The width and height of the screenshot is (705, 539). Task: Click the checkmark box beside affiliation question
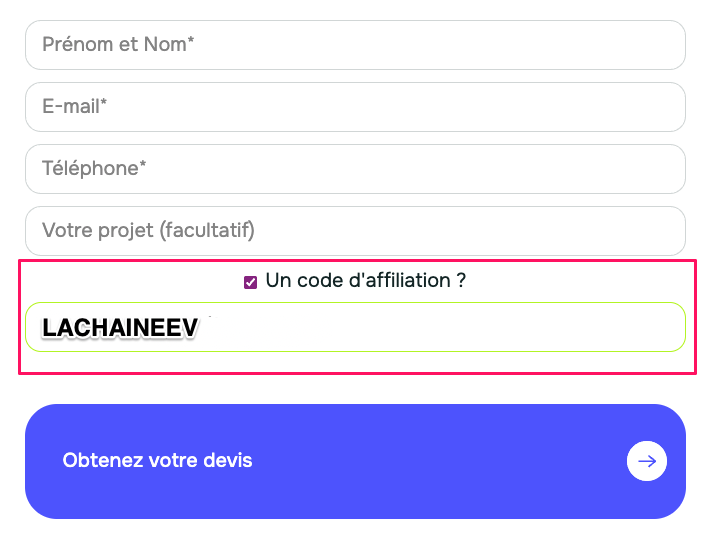tap(250, 282)
